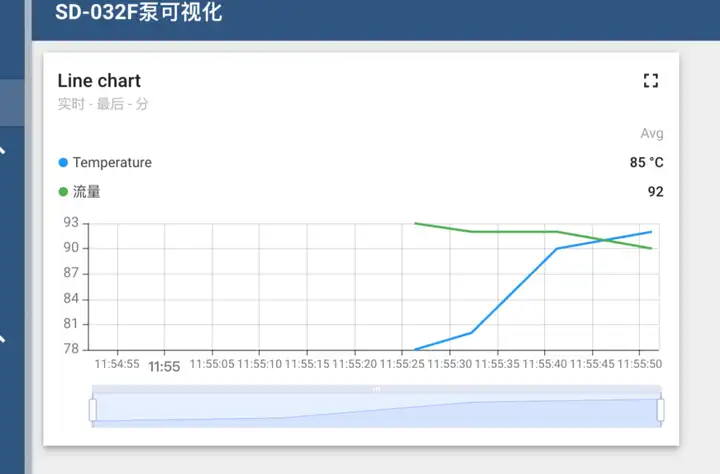Select the highlighted sidebar menu item
720x474 pixels.
tap(12, 103)
